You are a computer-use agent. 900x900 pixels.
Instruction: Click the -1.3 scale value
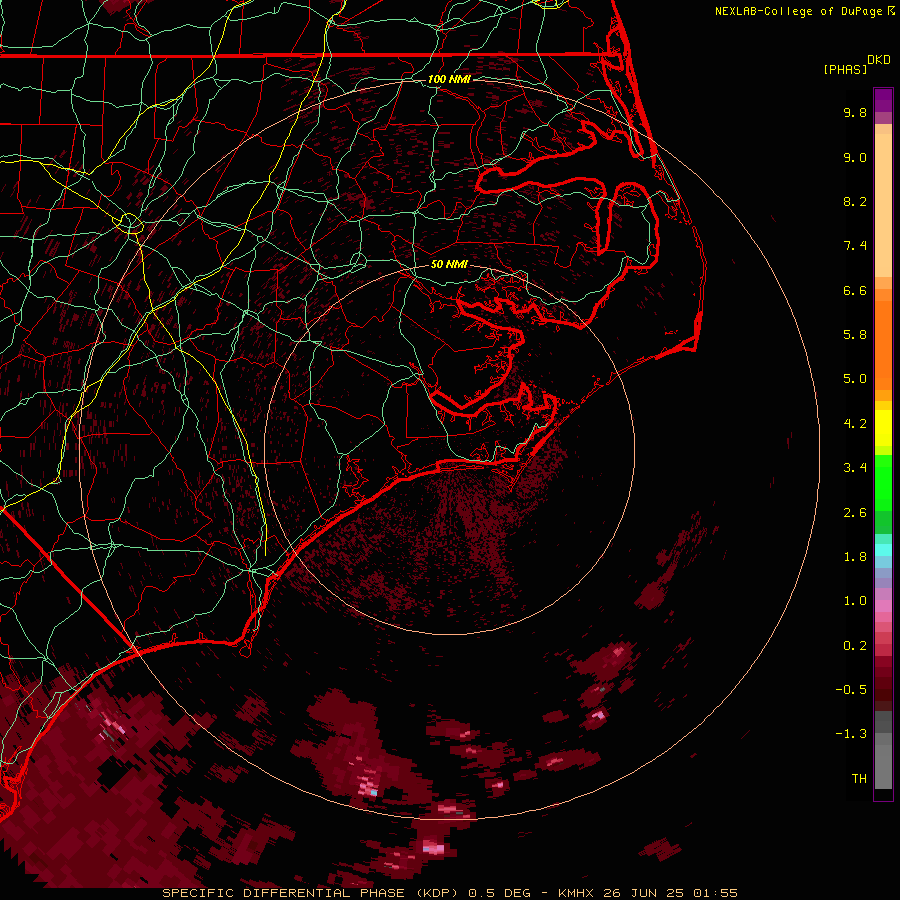pyautogui.click(x=851, y=735)
